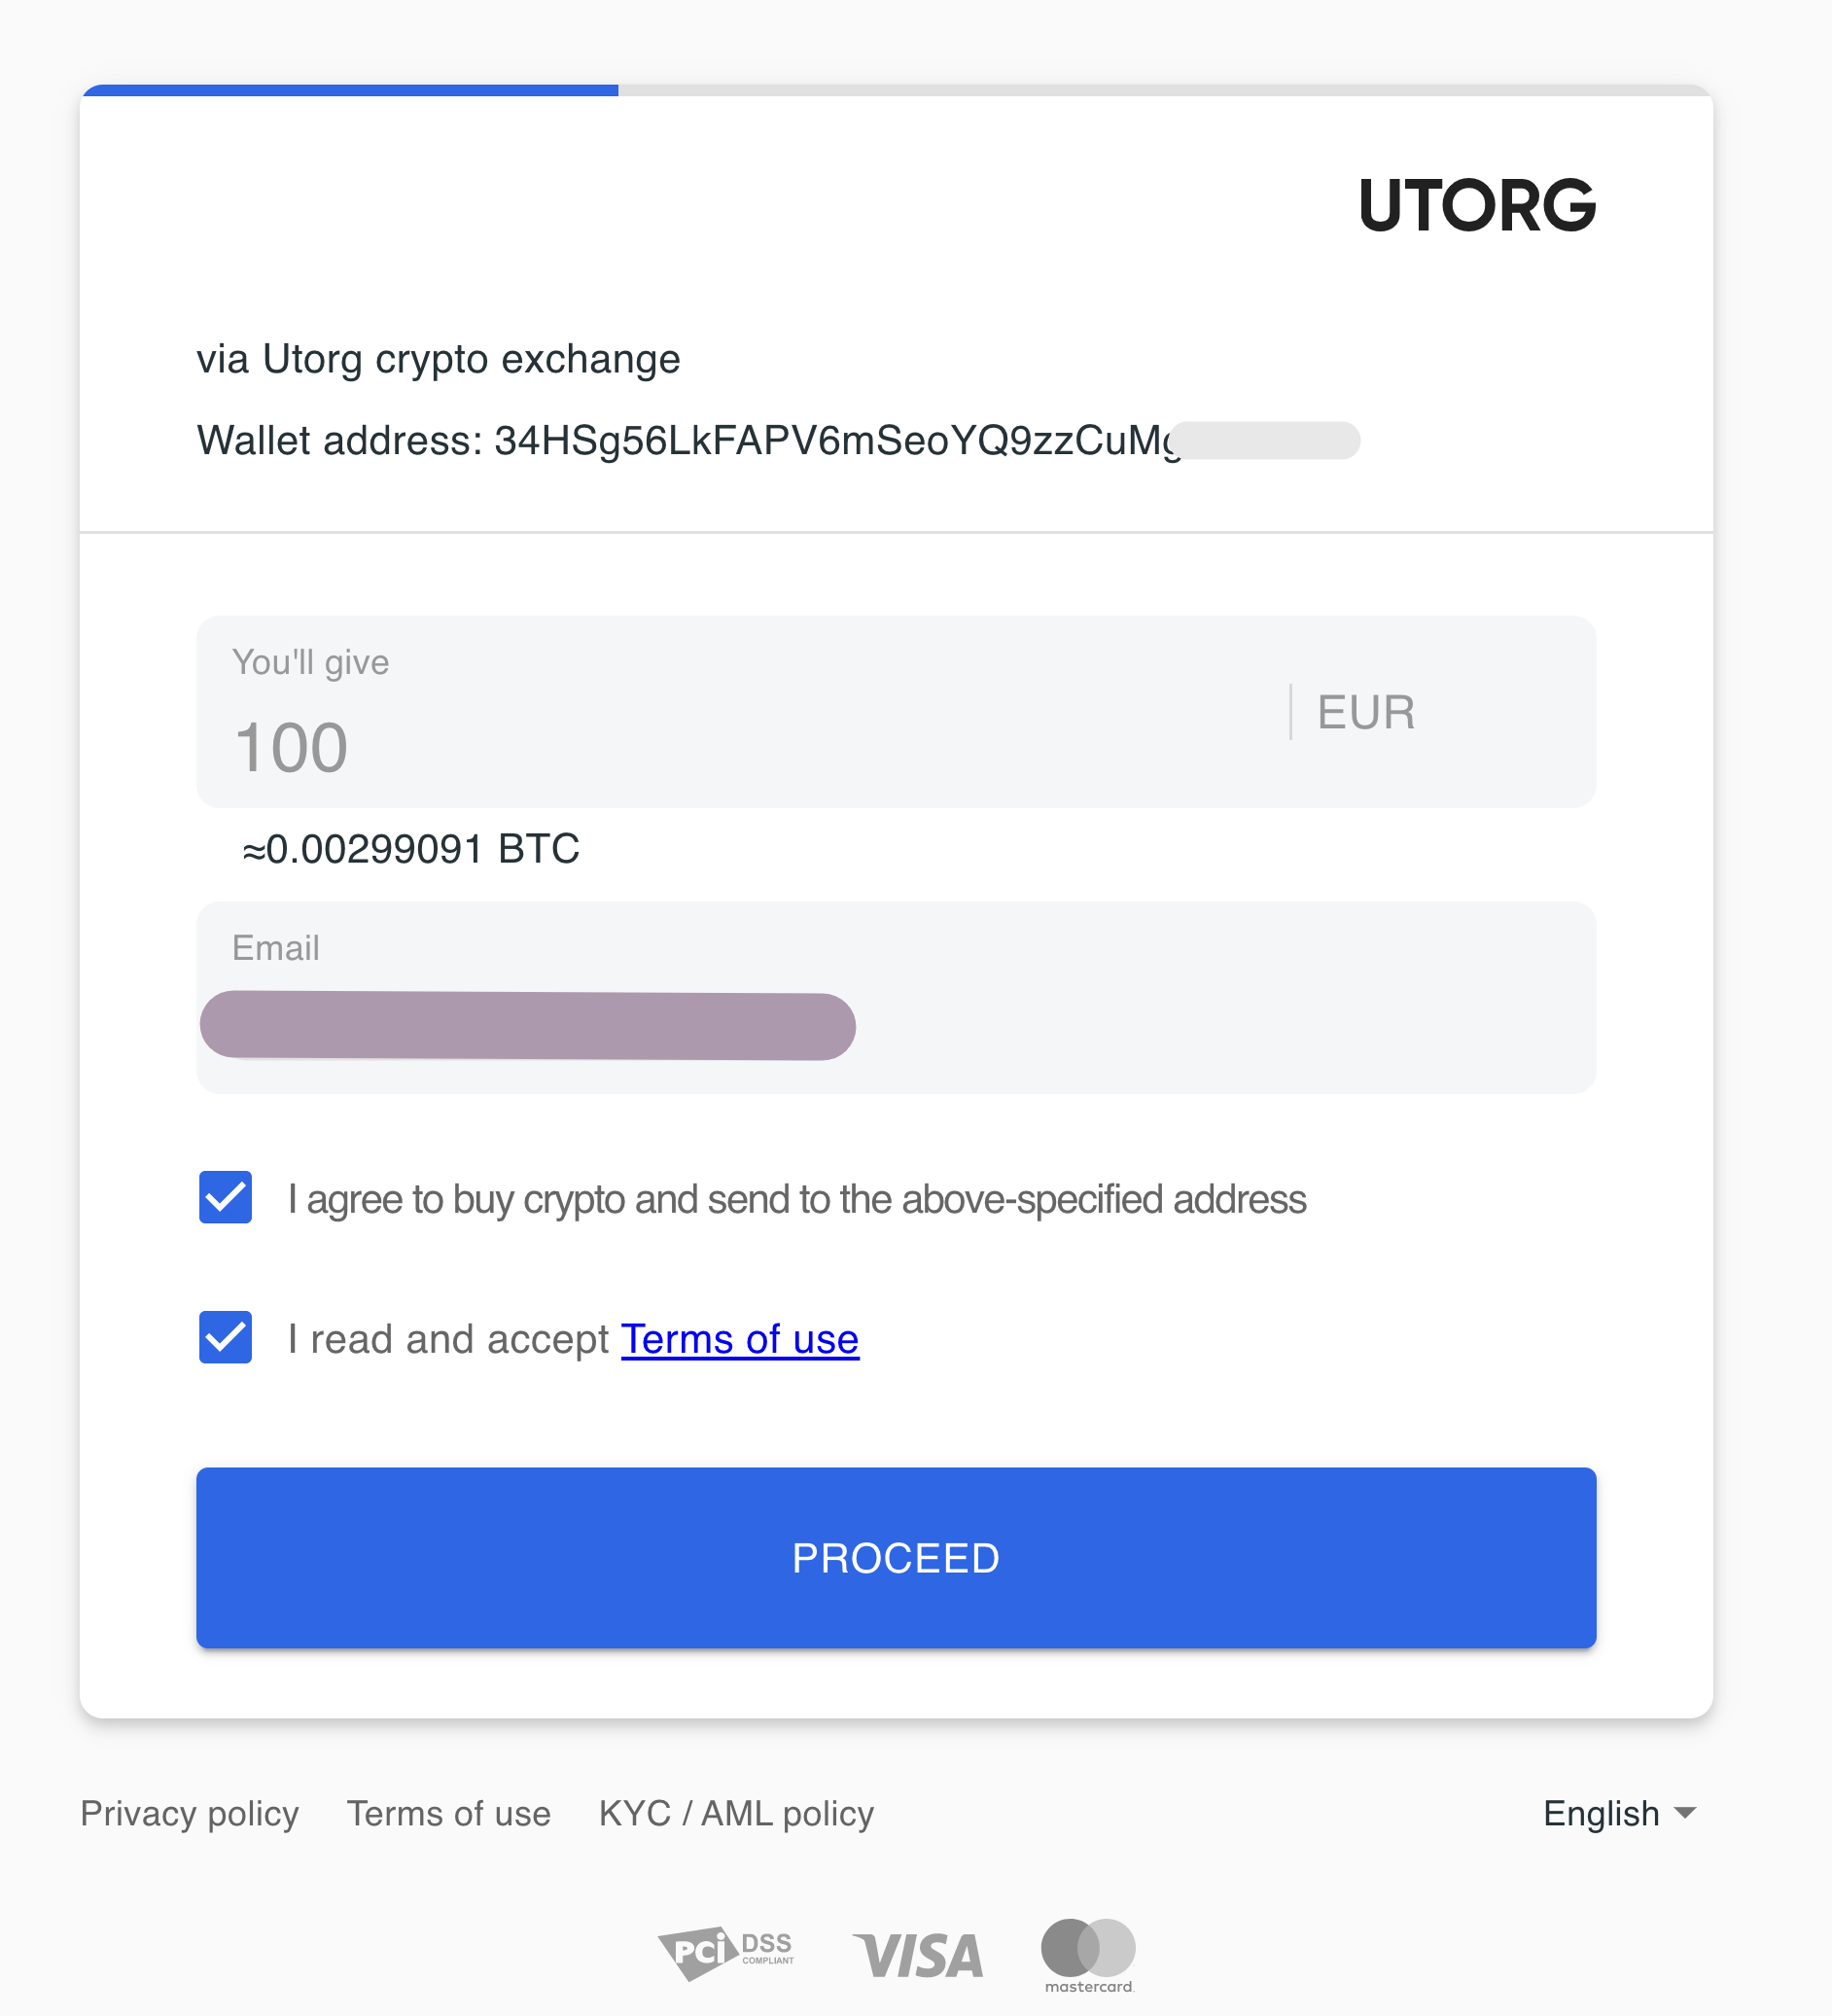Click the VISA logo
1832x2016 pixels.
pyautogui.click(x=918, y=1956)
